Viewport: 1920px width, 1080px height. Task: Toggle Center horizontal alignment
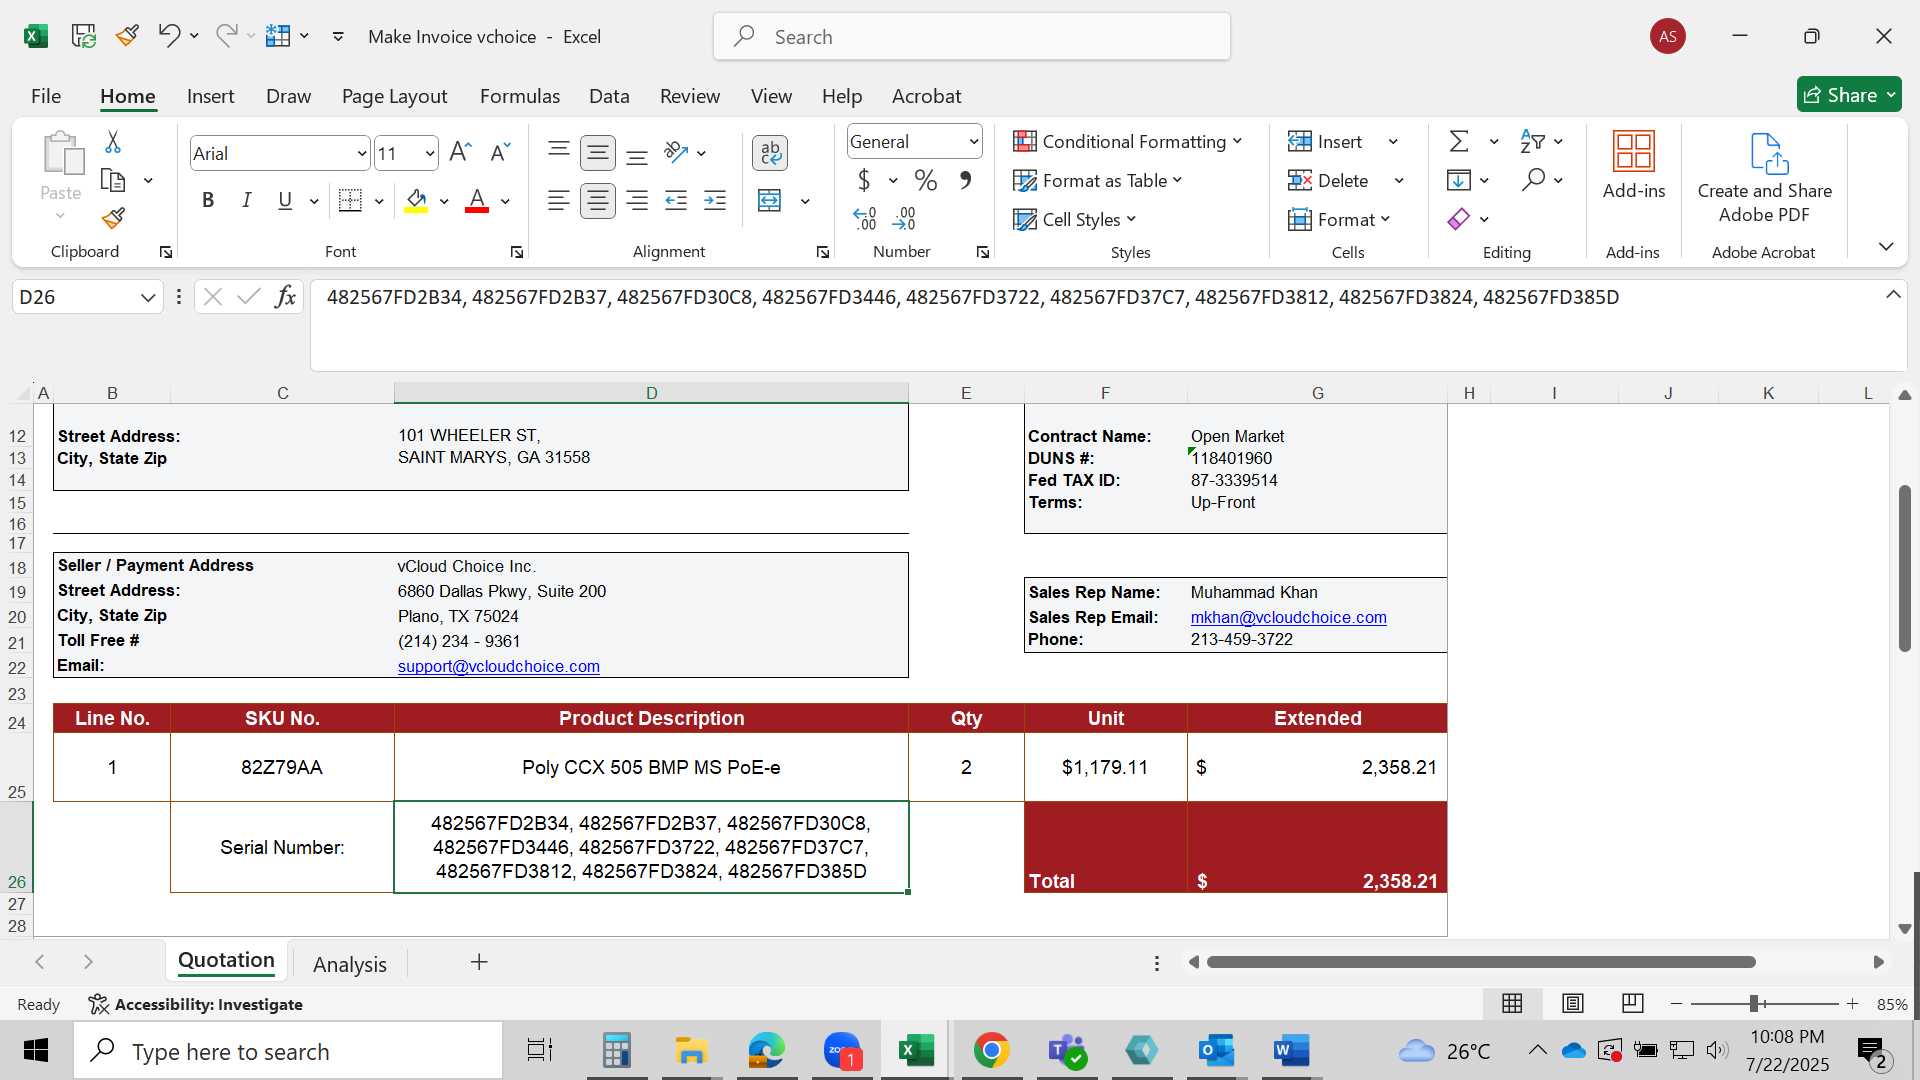(x=598, y=201)
